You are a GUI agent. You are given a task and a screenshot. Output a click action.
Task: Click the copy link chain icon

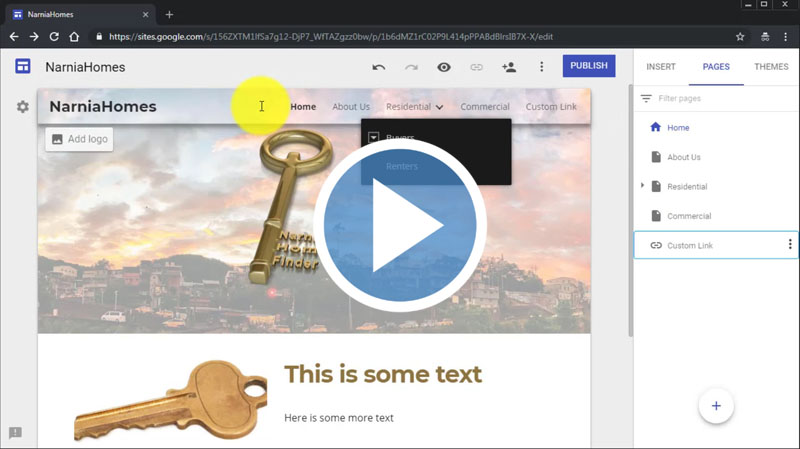tap(476, 67)
